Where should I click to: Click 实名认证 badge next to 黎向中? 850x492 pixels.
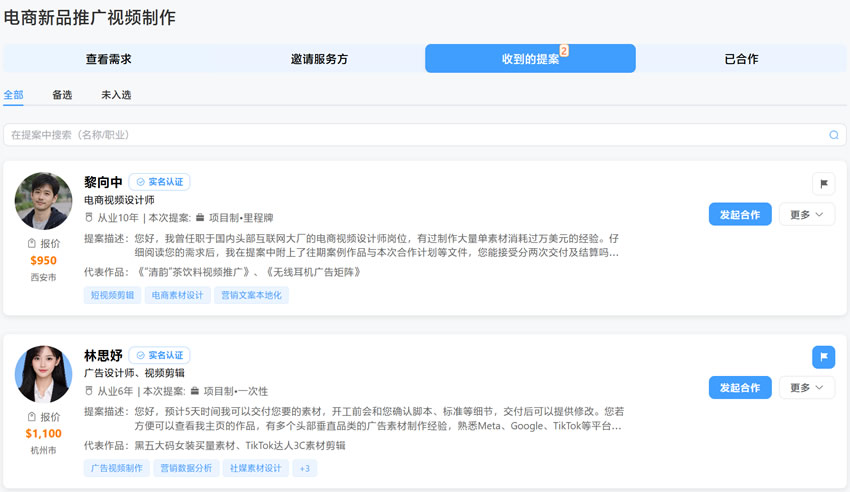point(160,182)
